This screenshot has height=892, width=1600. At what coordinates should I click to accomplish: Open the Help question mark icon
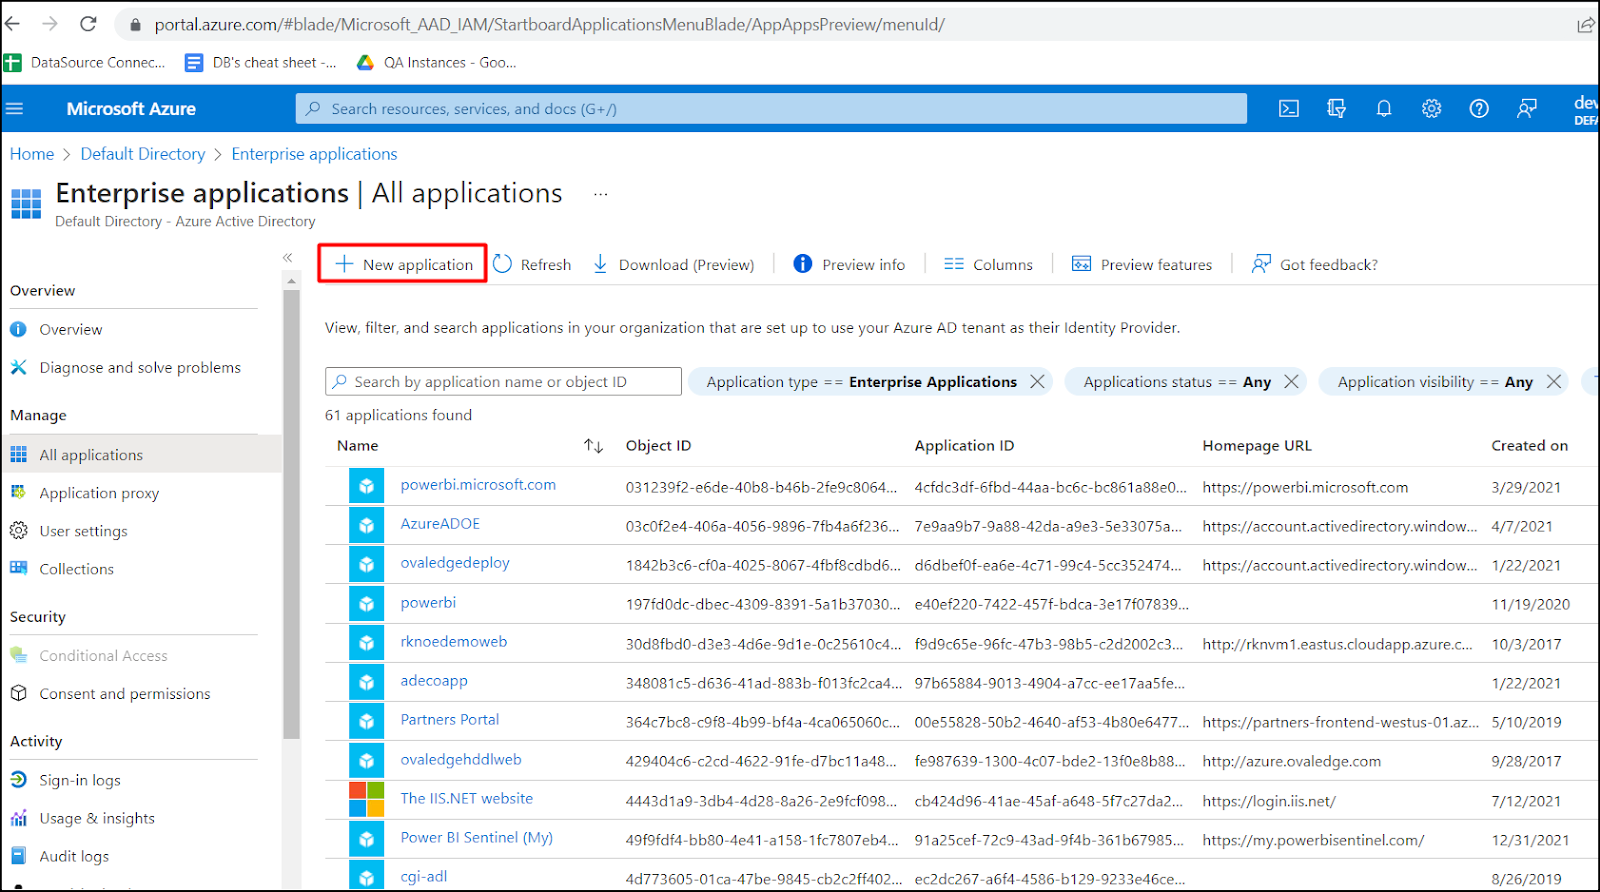pyautogui.click(x=1479, y=108)
